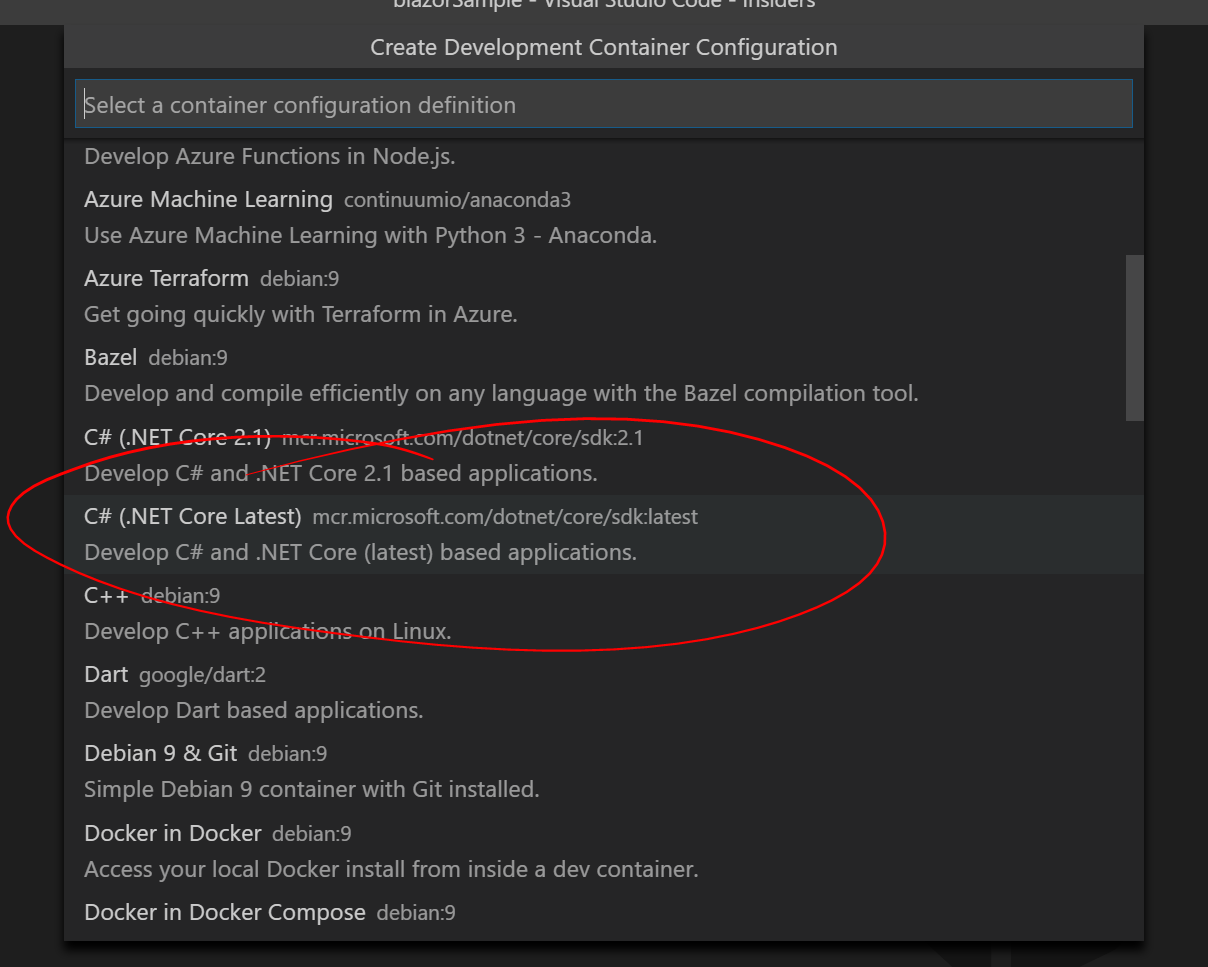Click the continuumio/anaconda3 image label
Viewport: 1208px width, 967px height.
click(x=456, y=200)
